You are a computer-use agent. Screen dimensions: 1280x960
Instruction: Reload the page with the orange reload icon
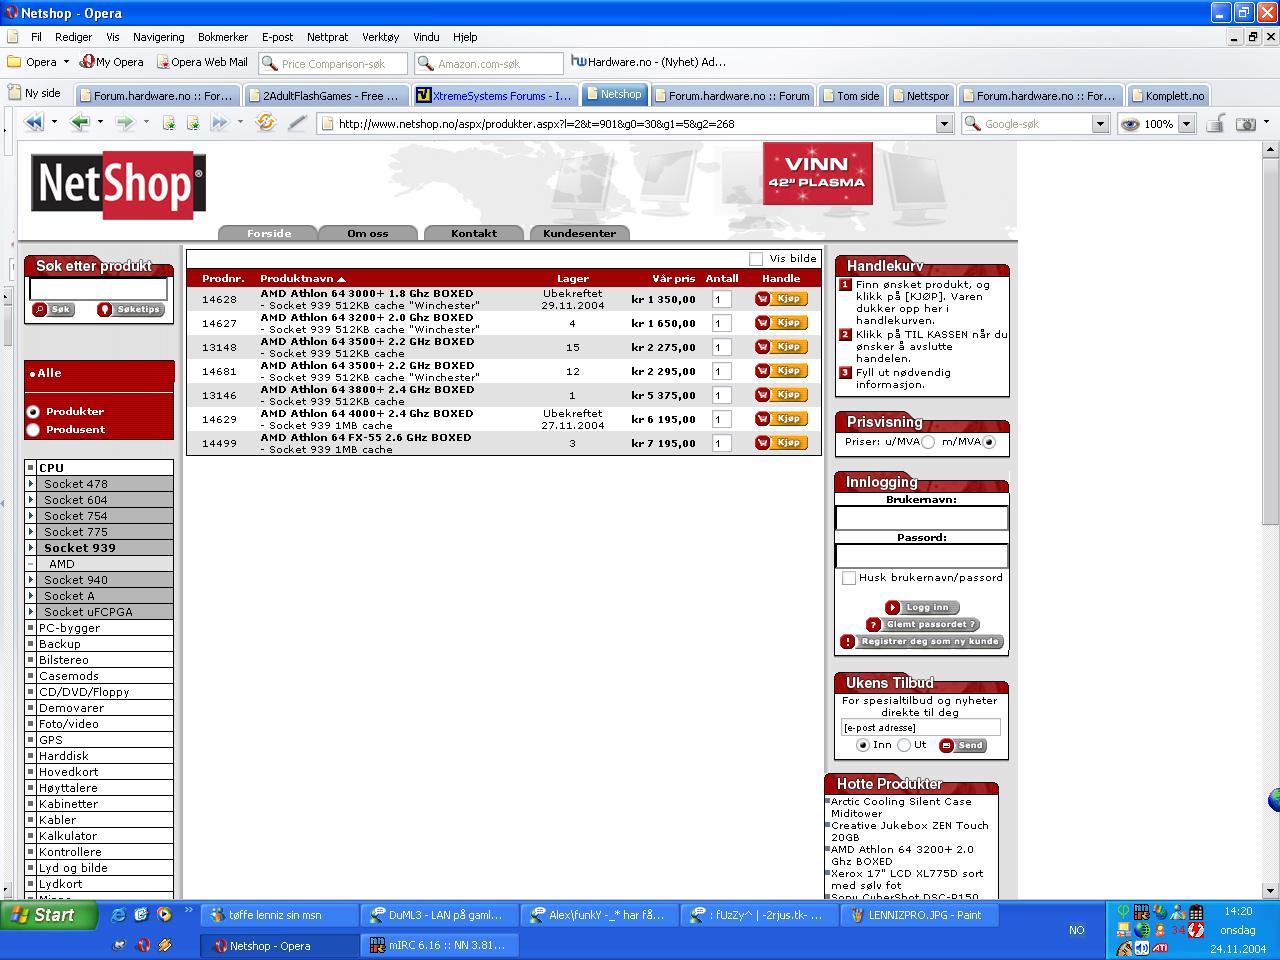(x=265, y=123)
